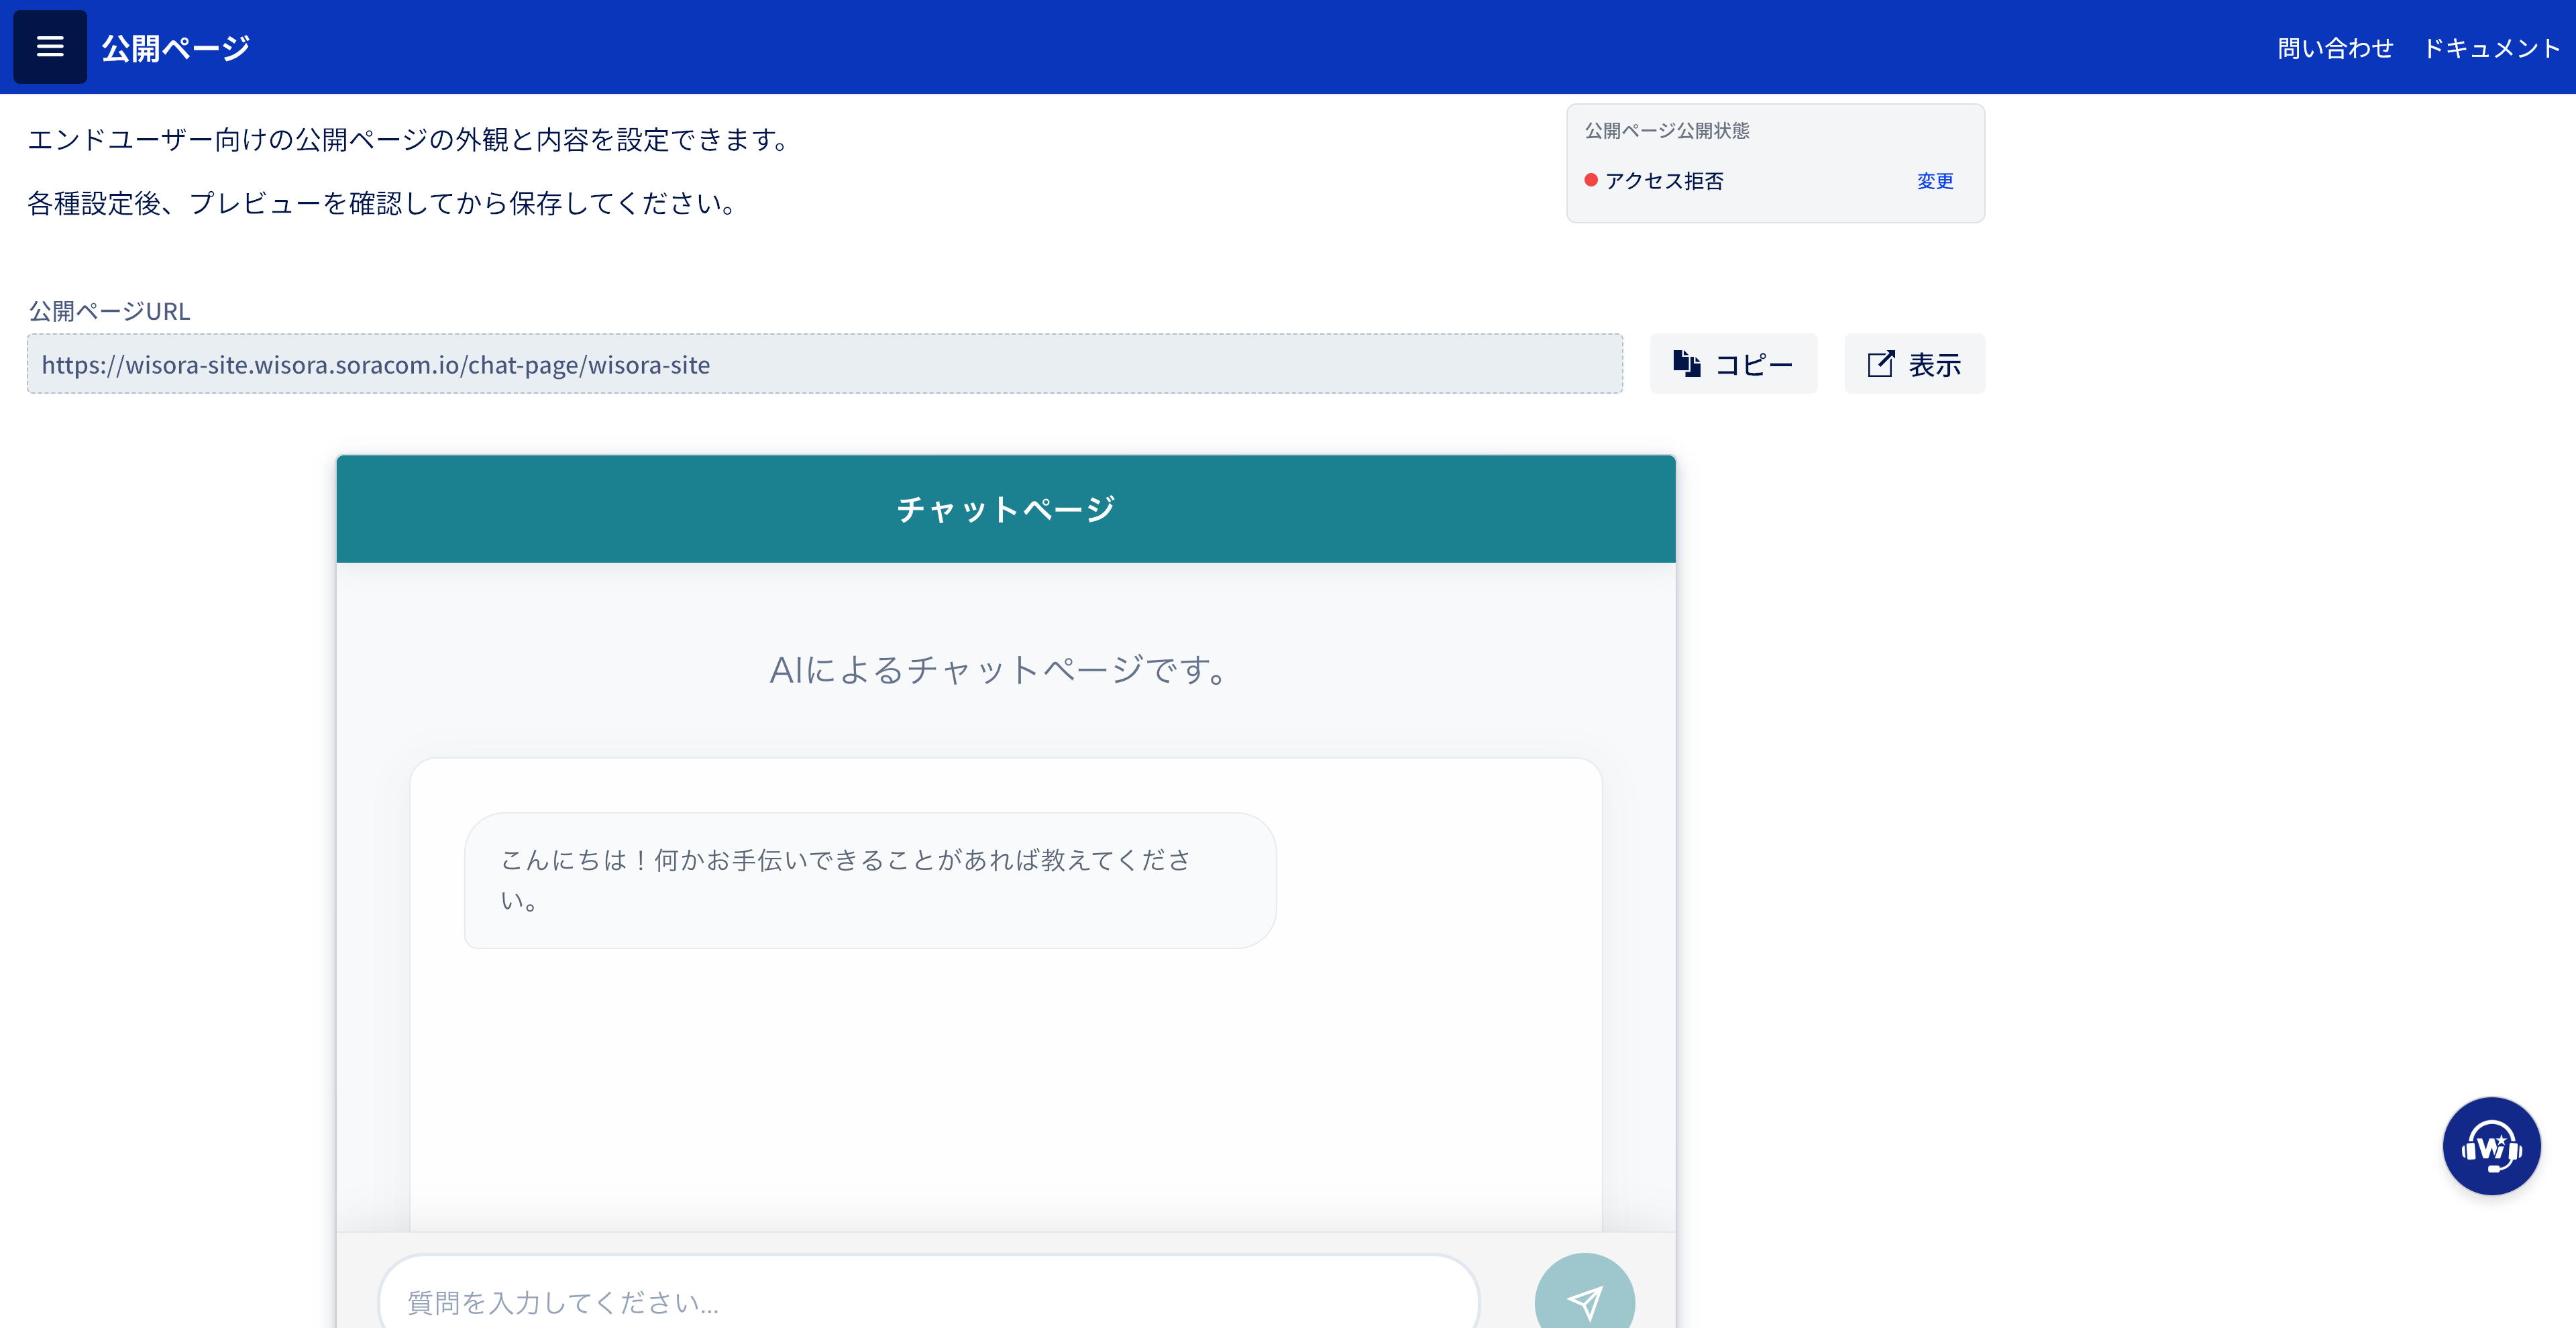
Task: Click the AIによるチャットページです description text
Action: [1000, 670]
